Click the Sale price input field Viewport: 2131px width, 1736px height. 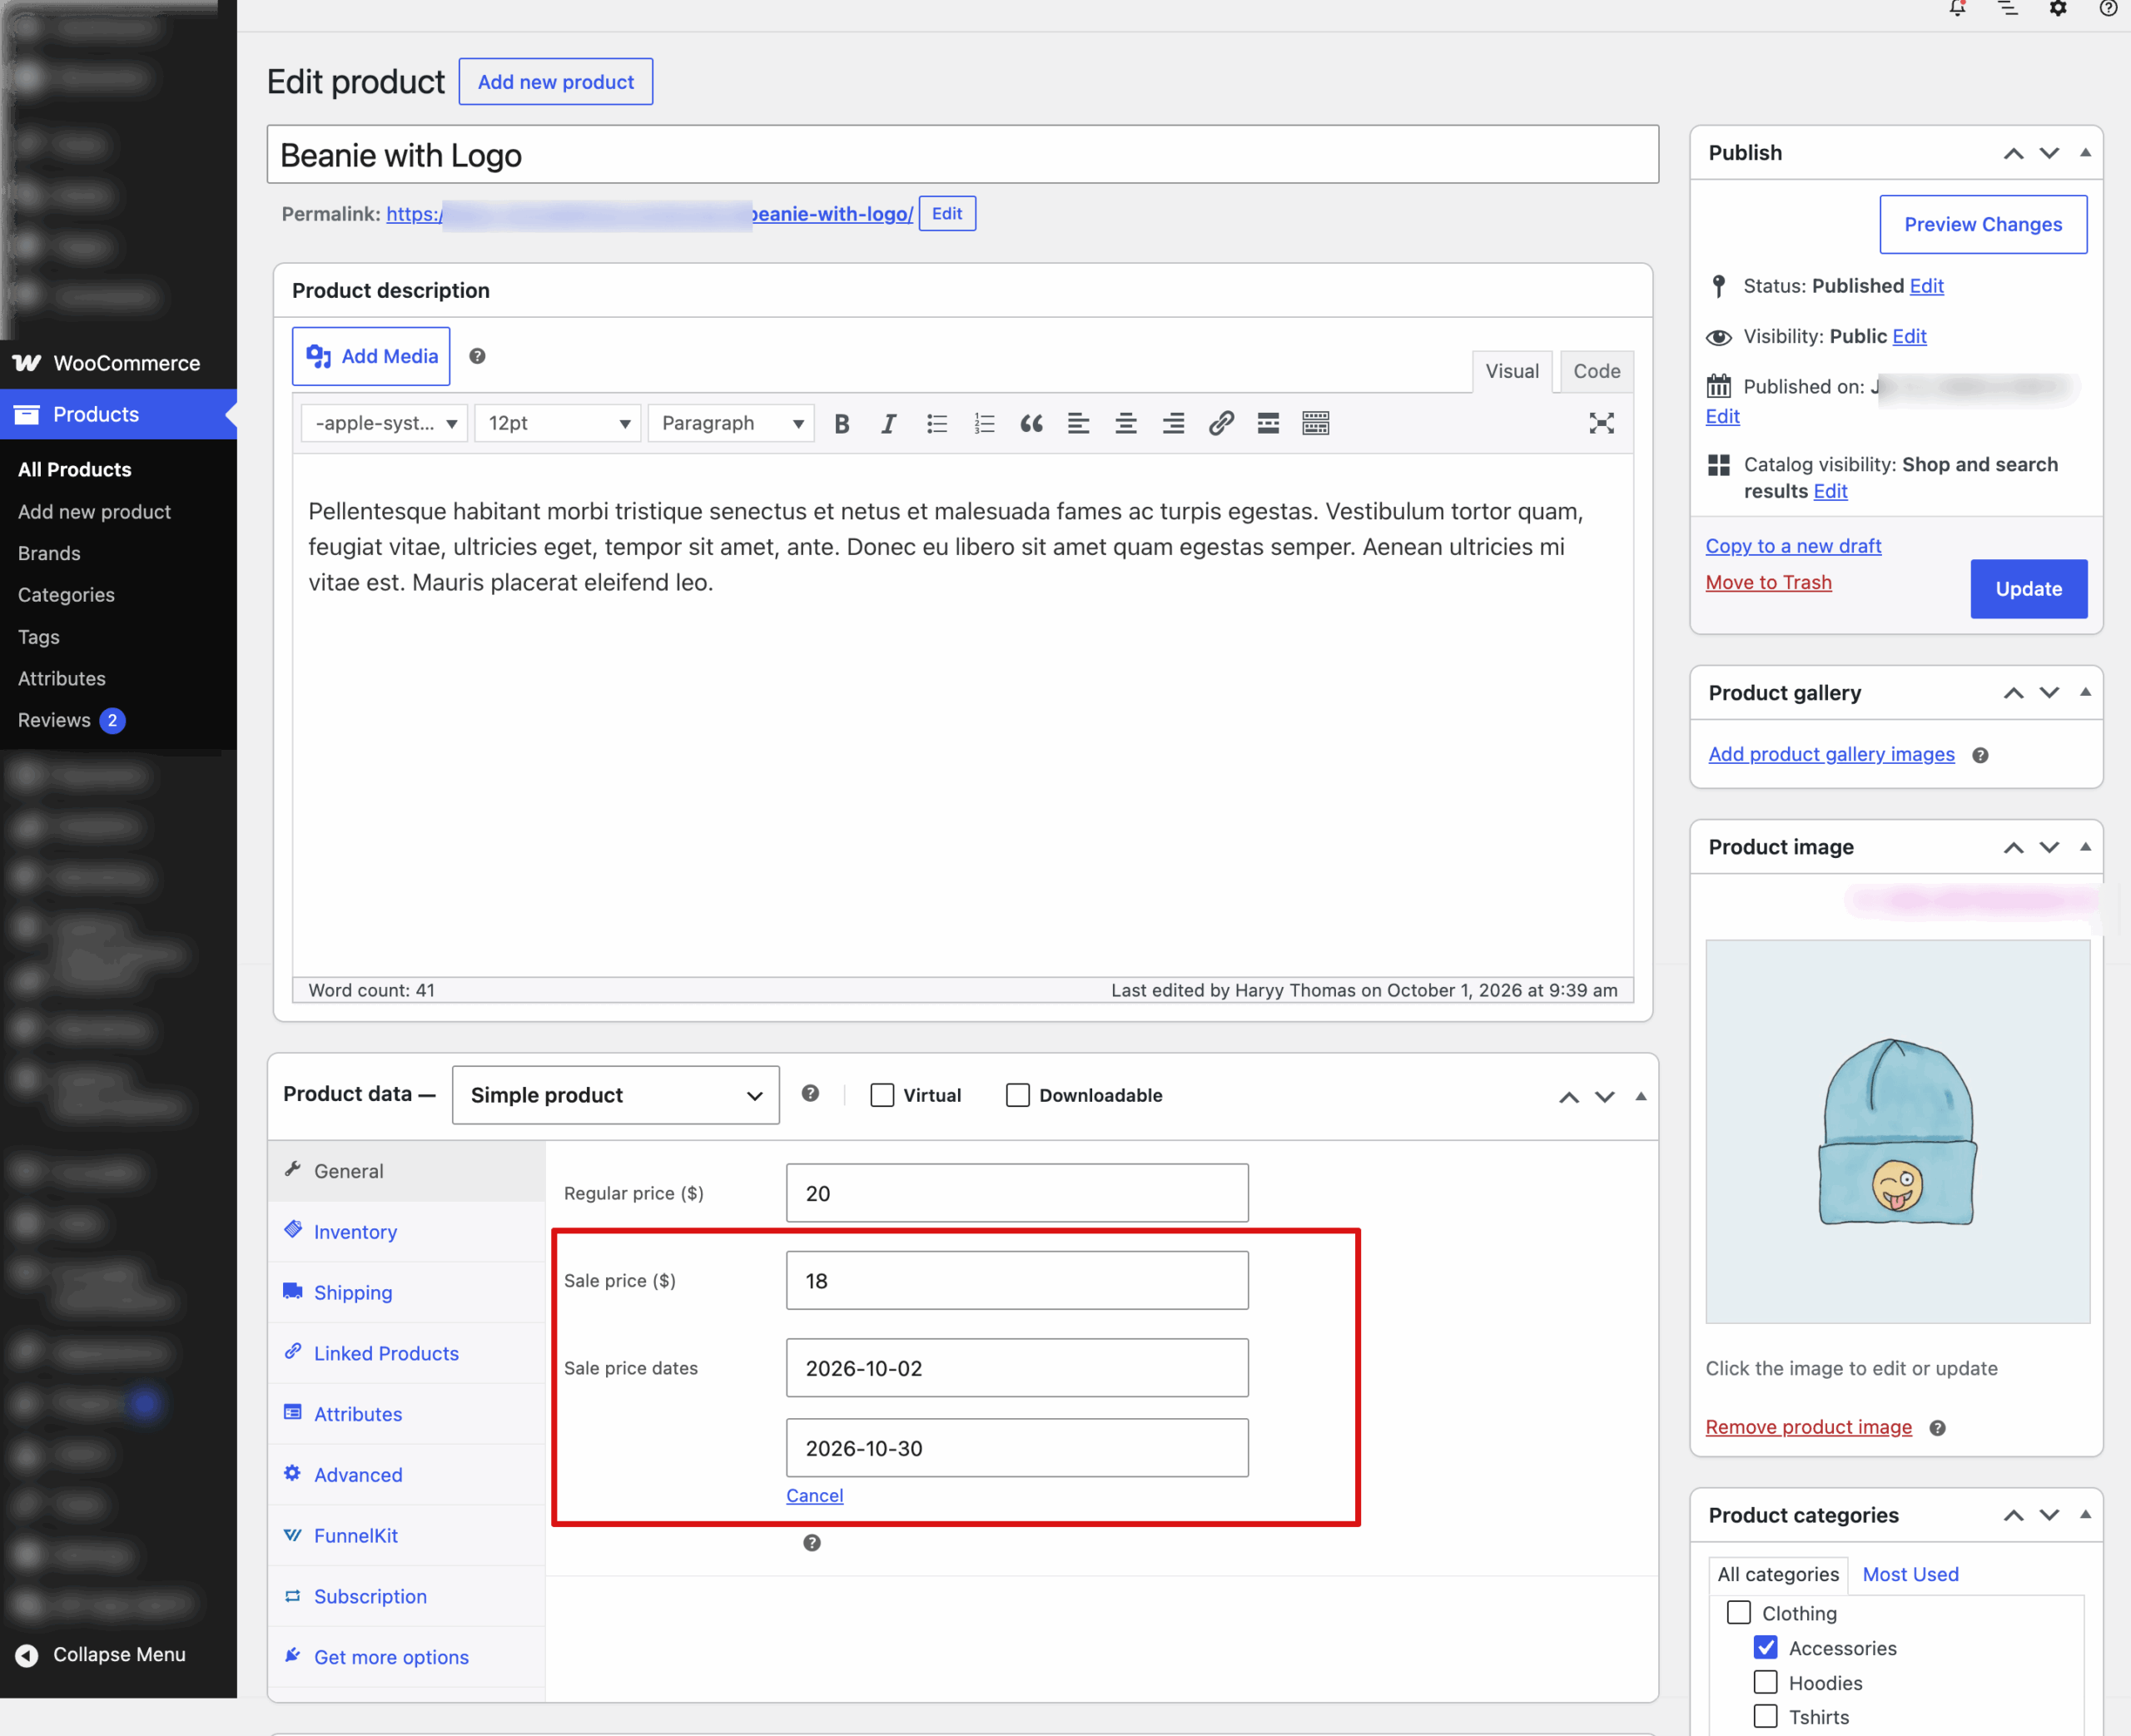(1017, 1281)
